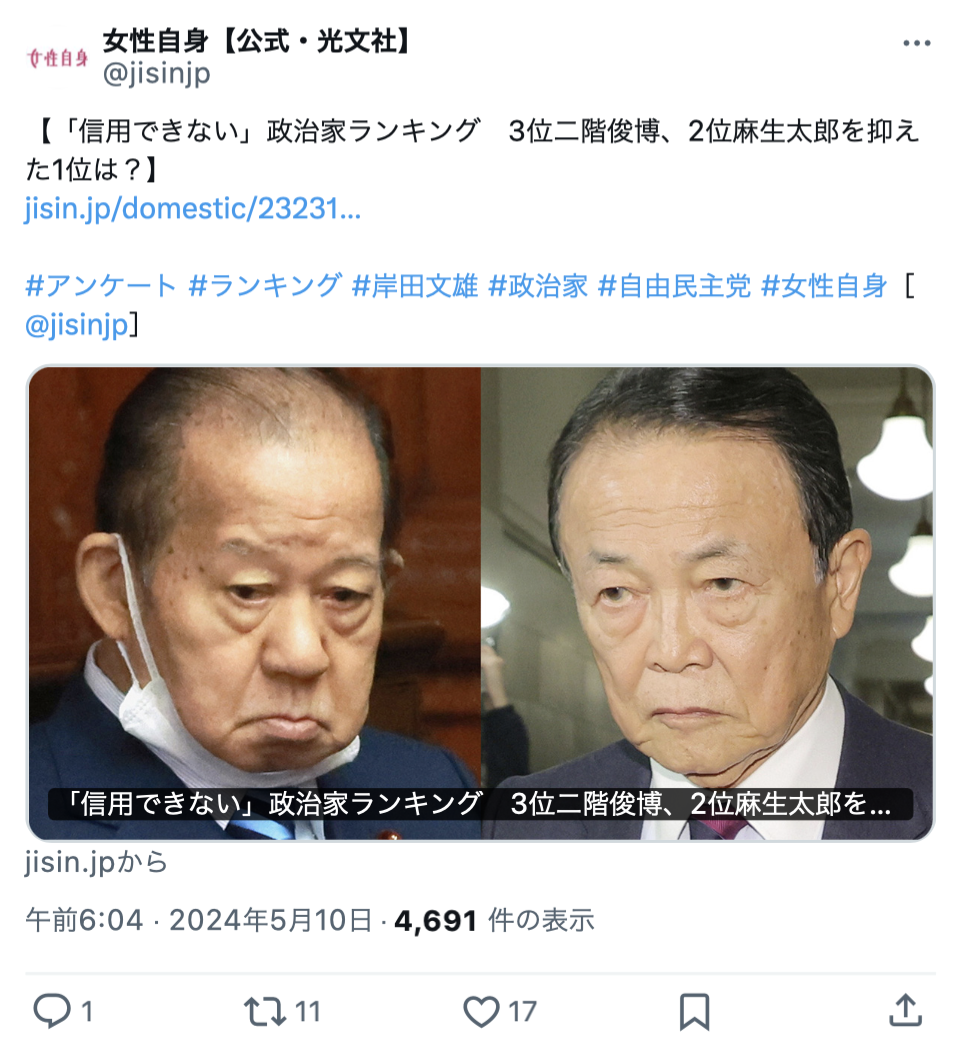The width and height of the screenshot is (960, 1044).
Task: Open the jisin.jp/domestic article link
Action: point(193,208)
